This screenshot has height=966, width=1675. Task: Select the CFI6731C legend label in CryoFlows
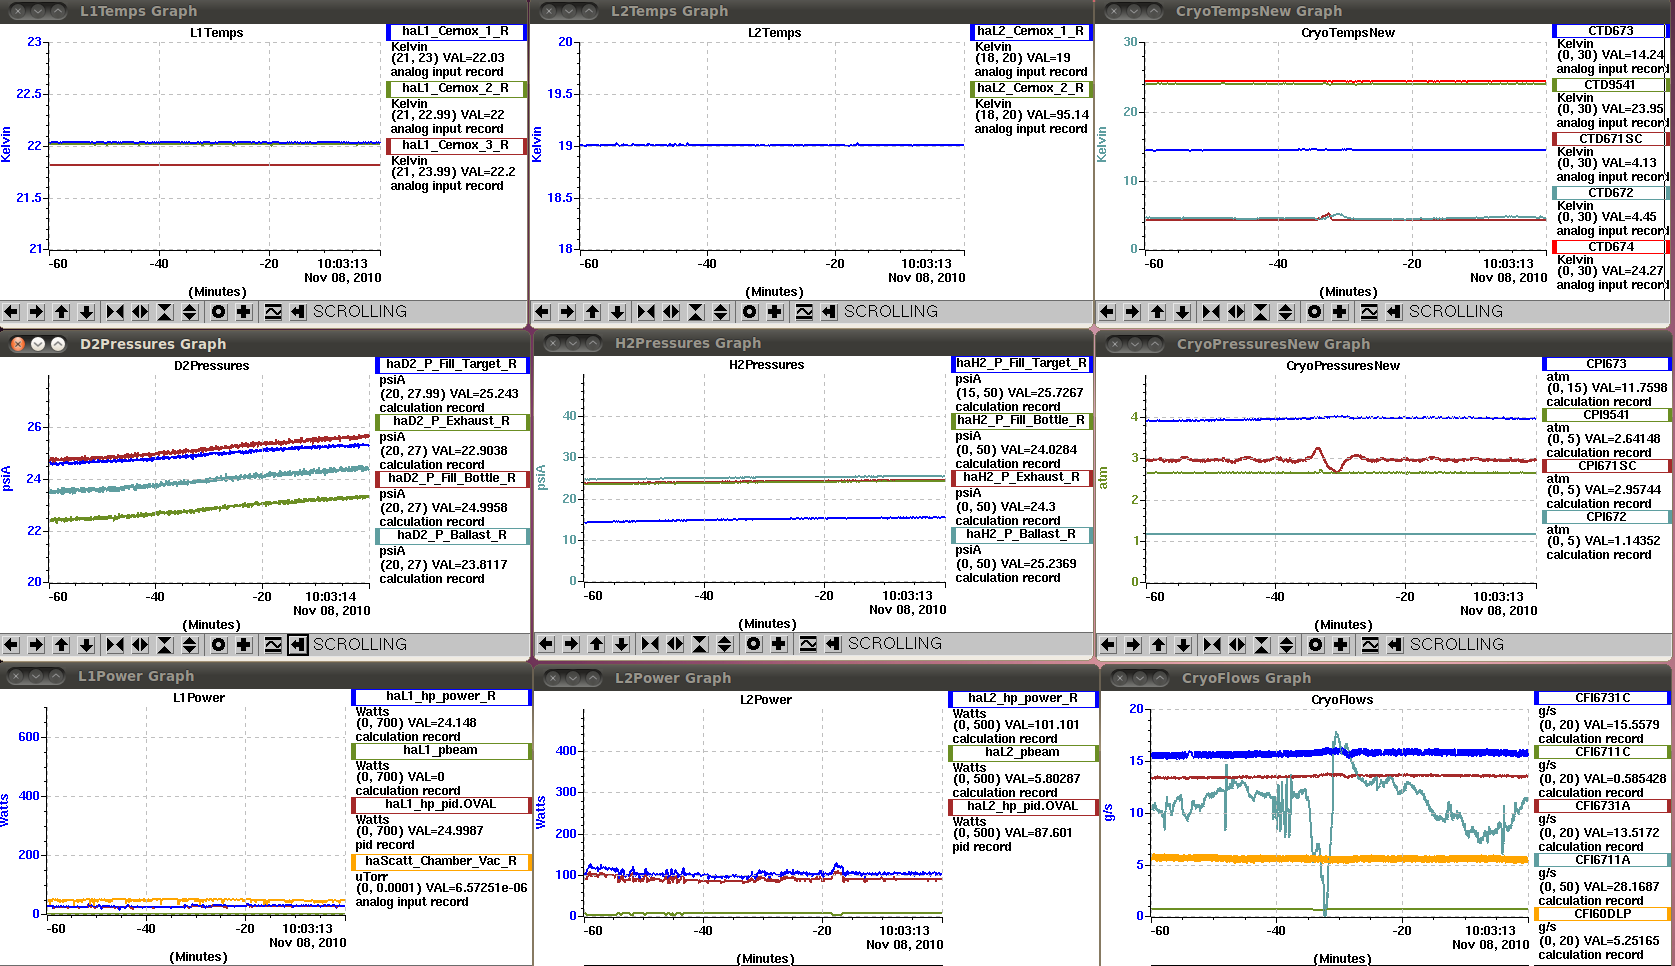pos(1603,698)
